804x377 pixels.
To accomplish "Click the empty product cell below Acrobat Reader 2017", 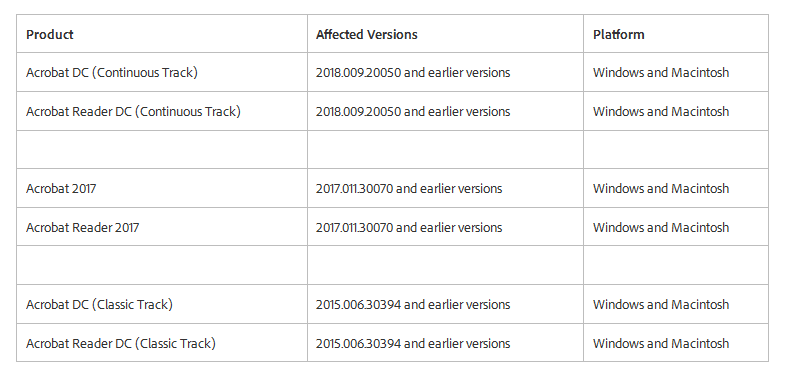I will 162,265.
